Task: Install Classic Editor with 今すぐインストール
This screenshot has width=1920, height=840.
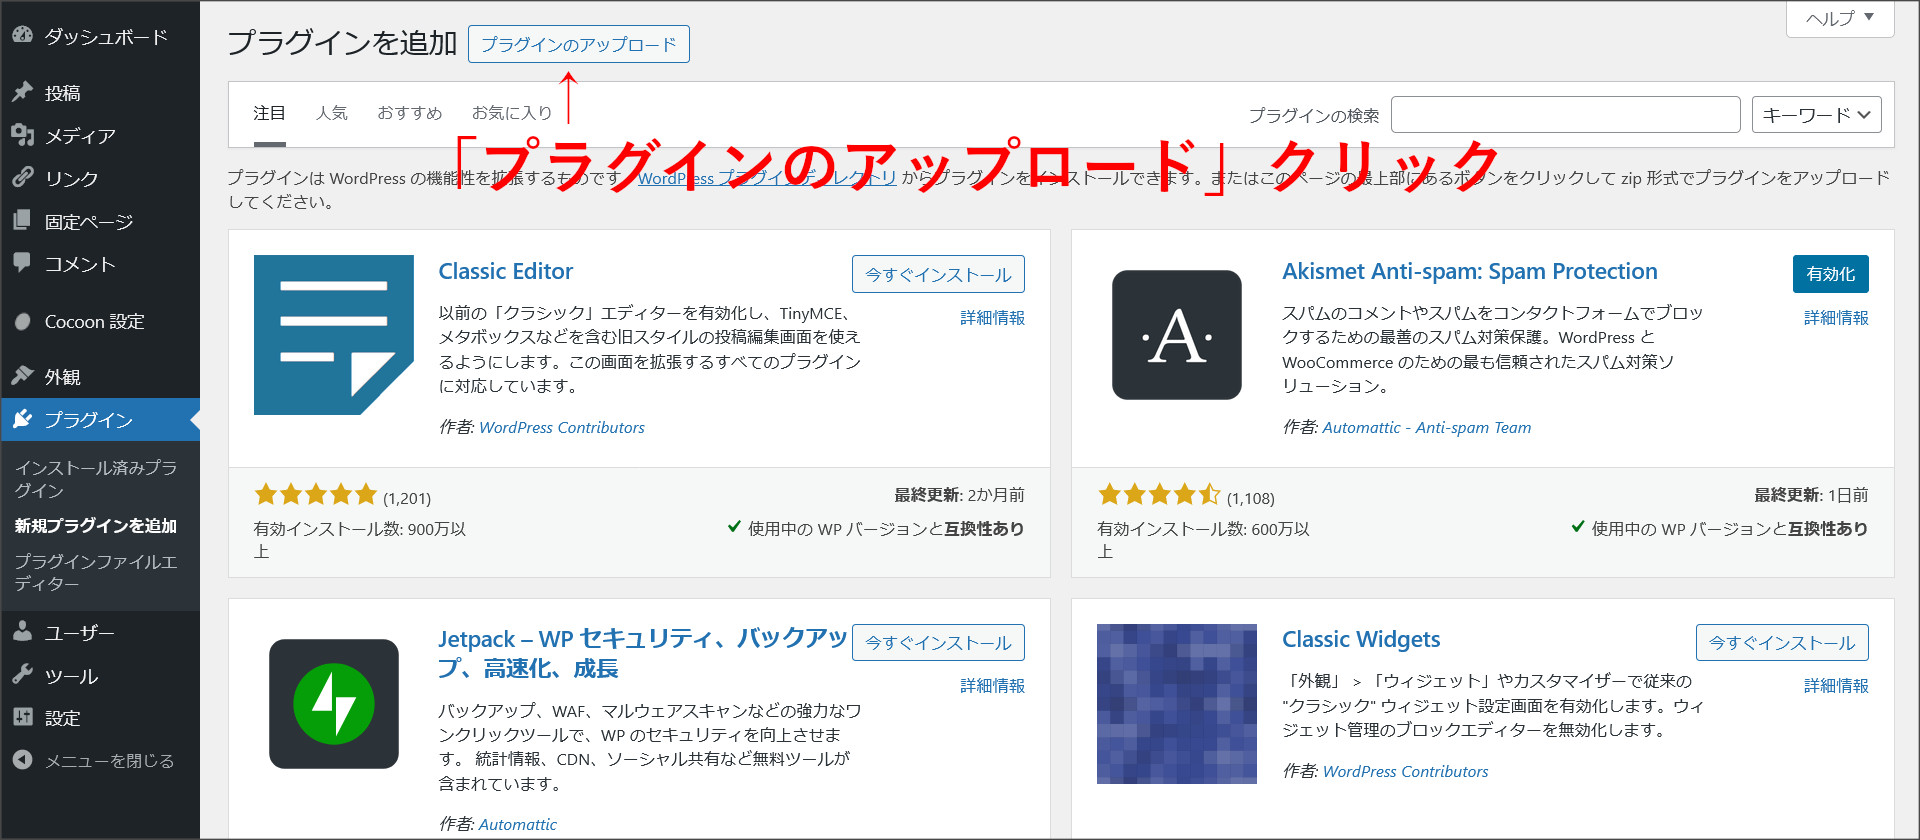Action: point(938,274)
